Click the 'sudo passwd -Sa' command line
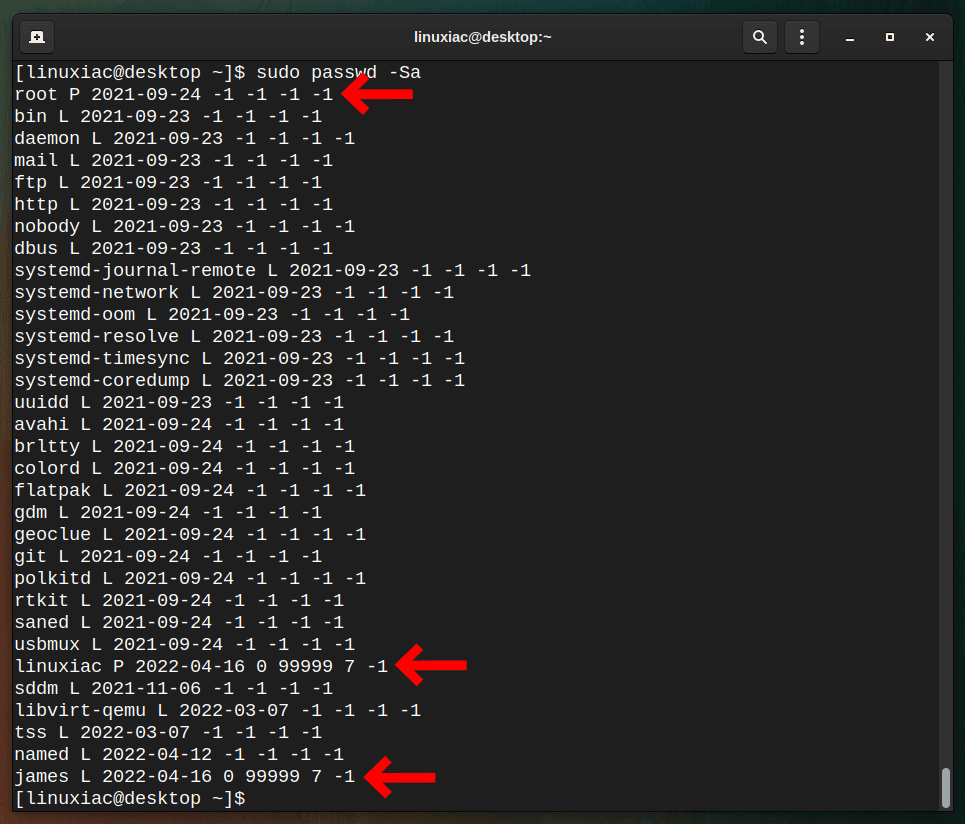The image size is (965, 824). pos(218,73)
